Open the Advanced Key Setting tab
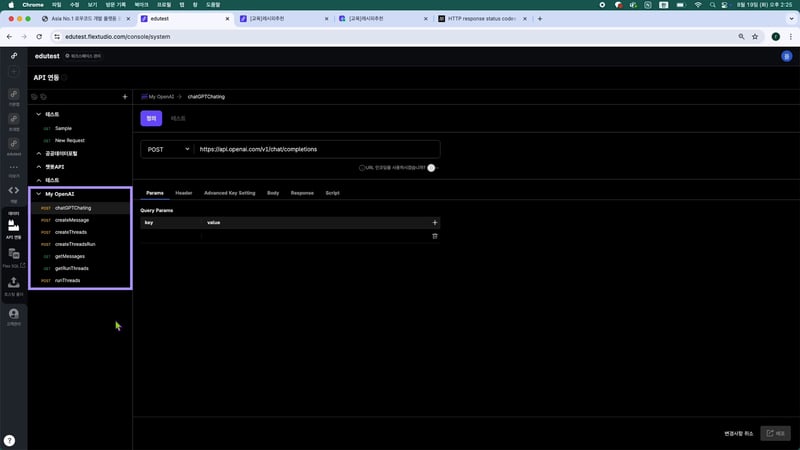Image resolution: width=800 pixels, height=450 pixels. pos(229,192)
